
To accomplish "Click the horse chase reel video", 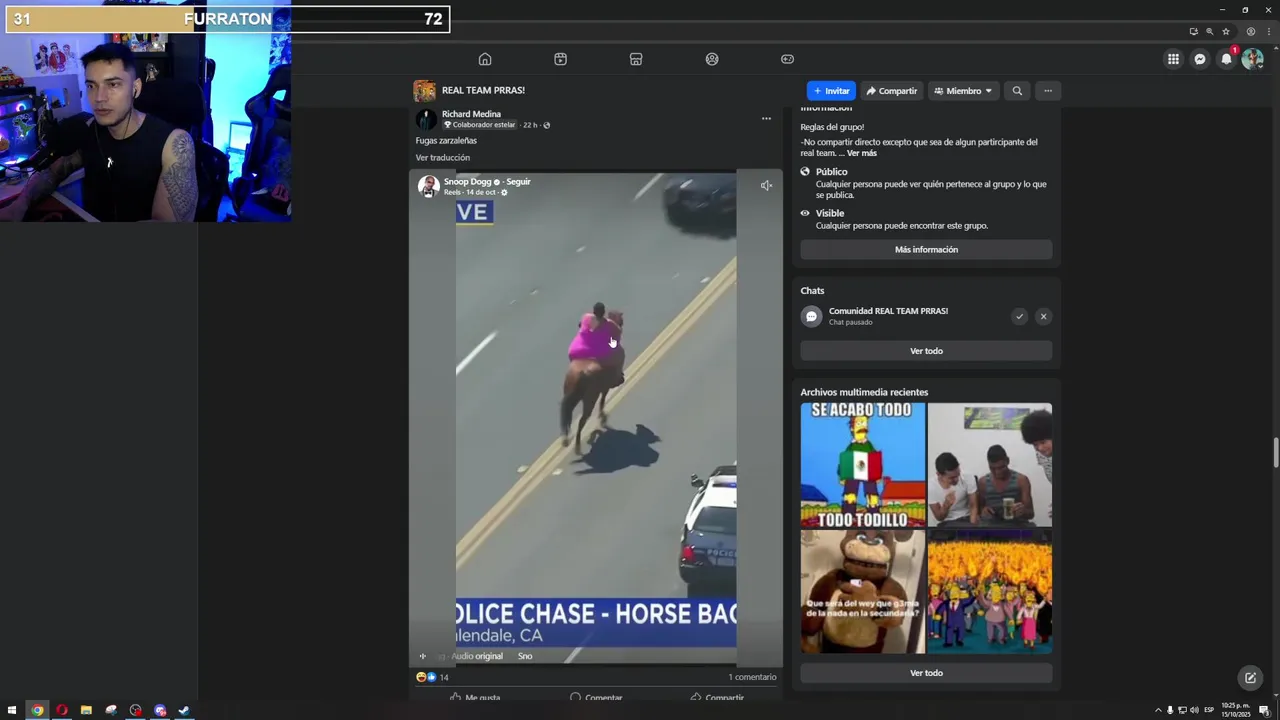I will [x=596, y=418].
